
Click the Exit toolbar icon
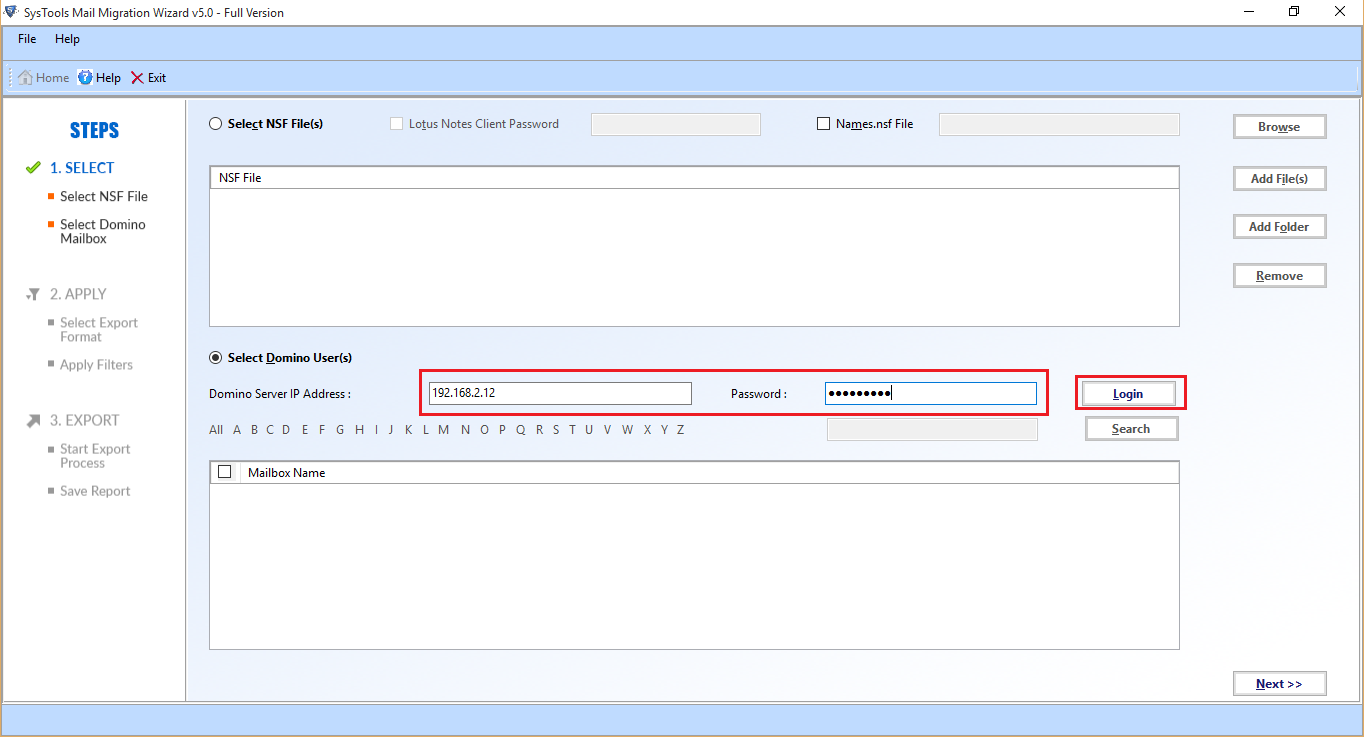(x=137, y=78)
